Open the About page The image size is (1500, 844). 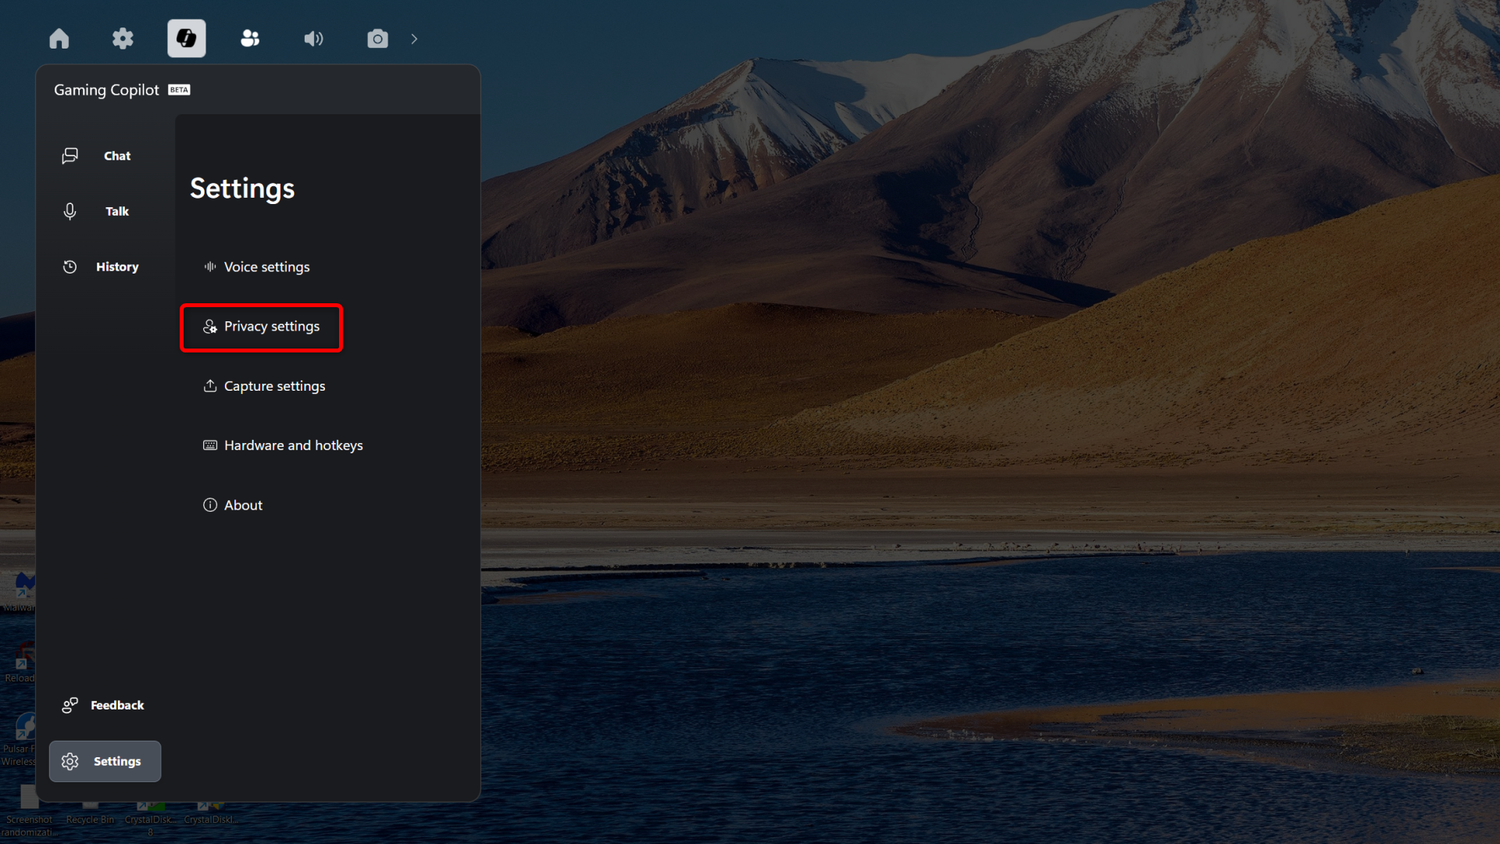tap(233, 505)
